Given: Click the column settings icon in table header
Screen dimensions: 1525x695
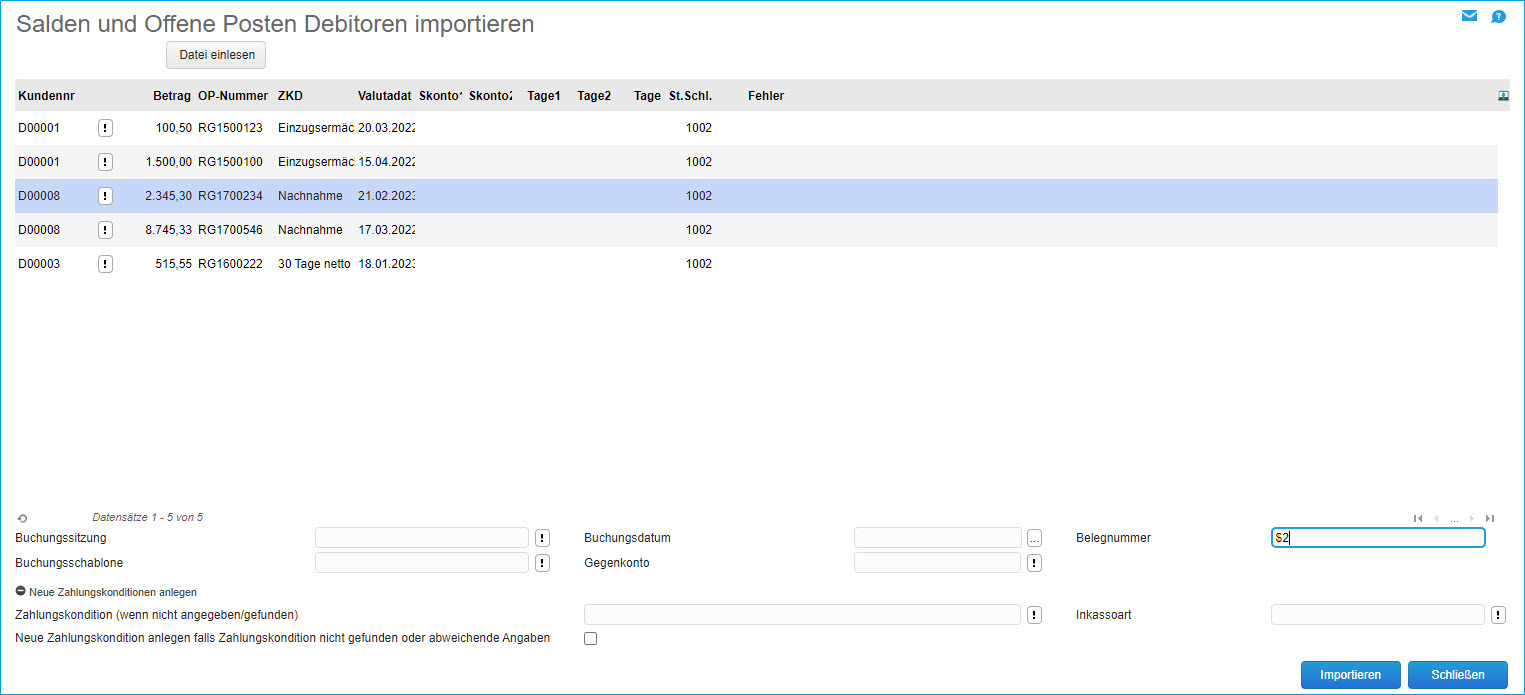Looking at the screenshot, I should pyautogui.click(x=1502, y=96).
